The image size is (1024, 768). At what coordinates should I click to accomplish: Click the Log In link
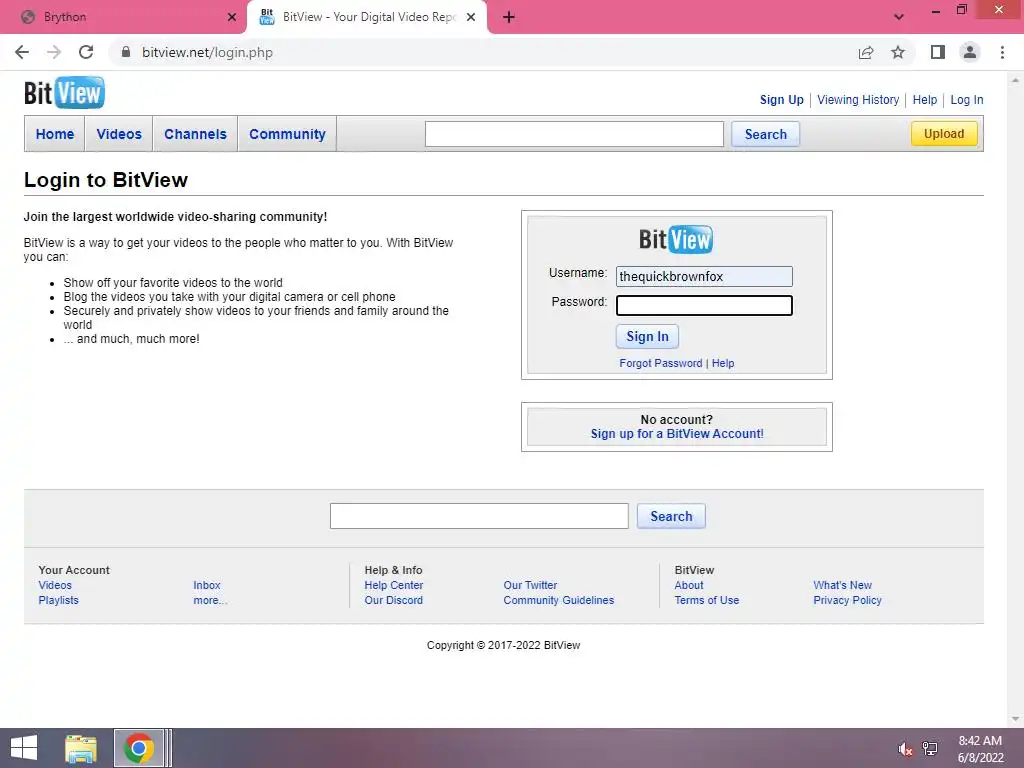[967, 100]
